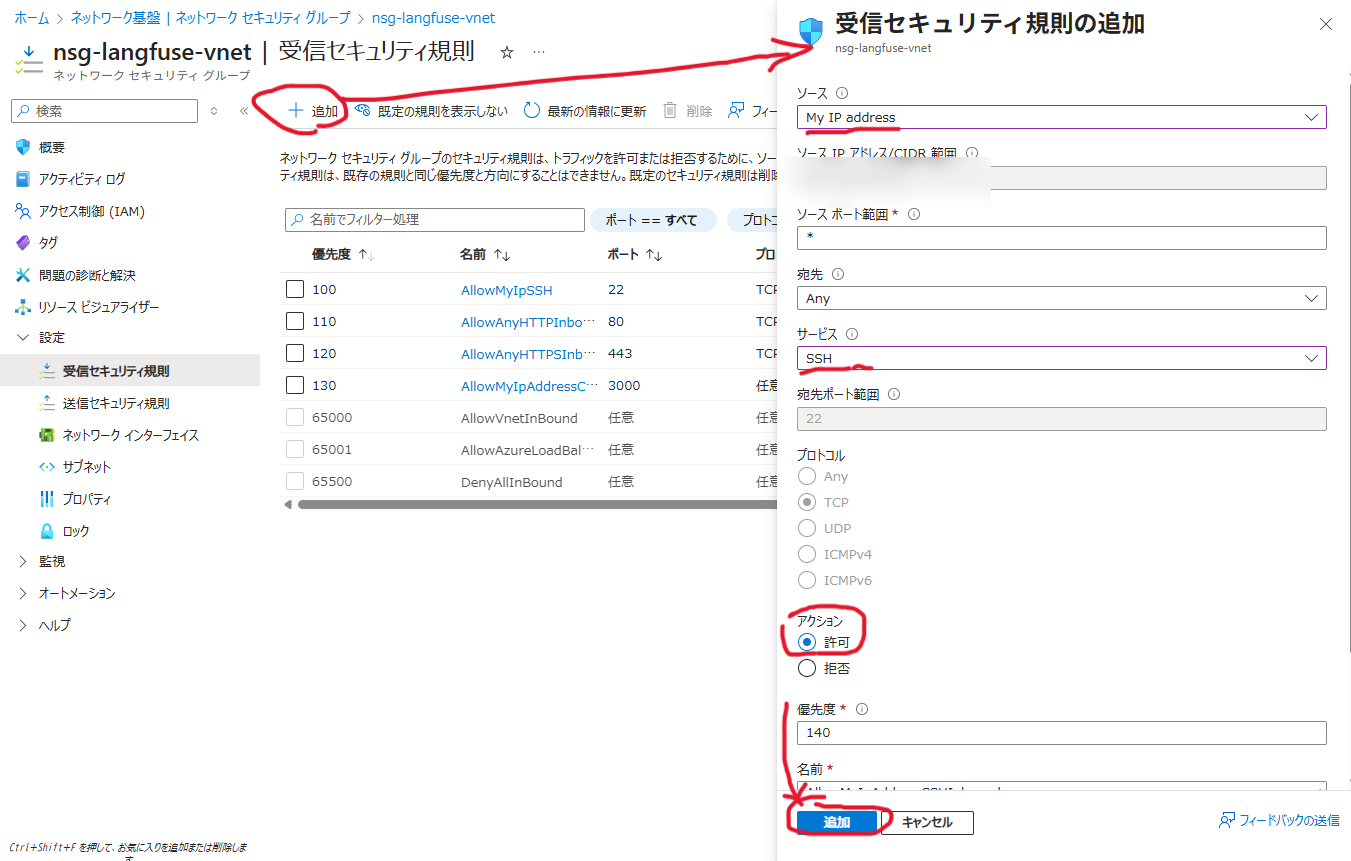Check the box for rule priority 120
Screen dimensions: 1351x861
tap(294, 353)
